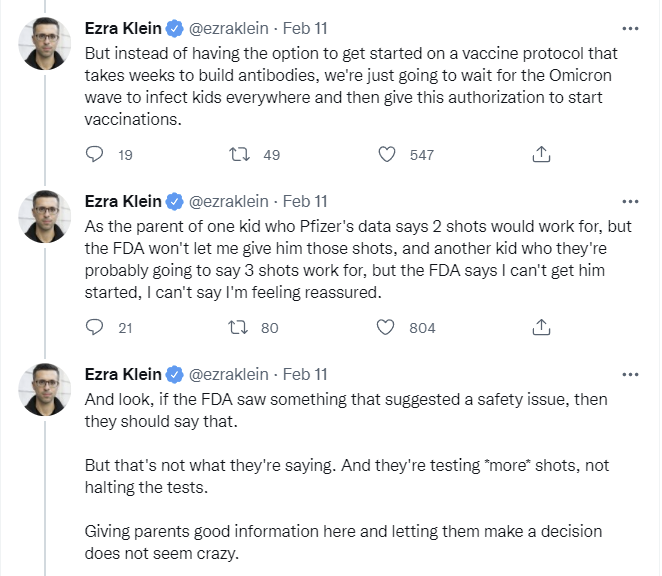
Task: Click Ezra Klein avatar on first tweet
Action: [44, 45]
